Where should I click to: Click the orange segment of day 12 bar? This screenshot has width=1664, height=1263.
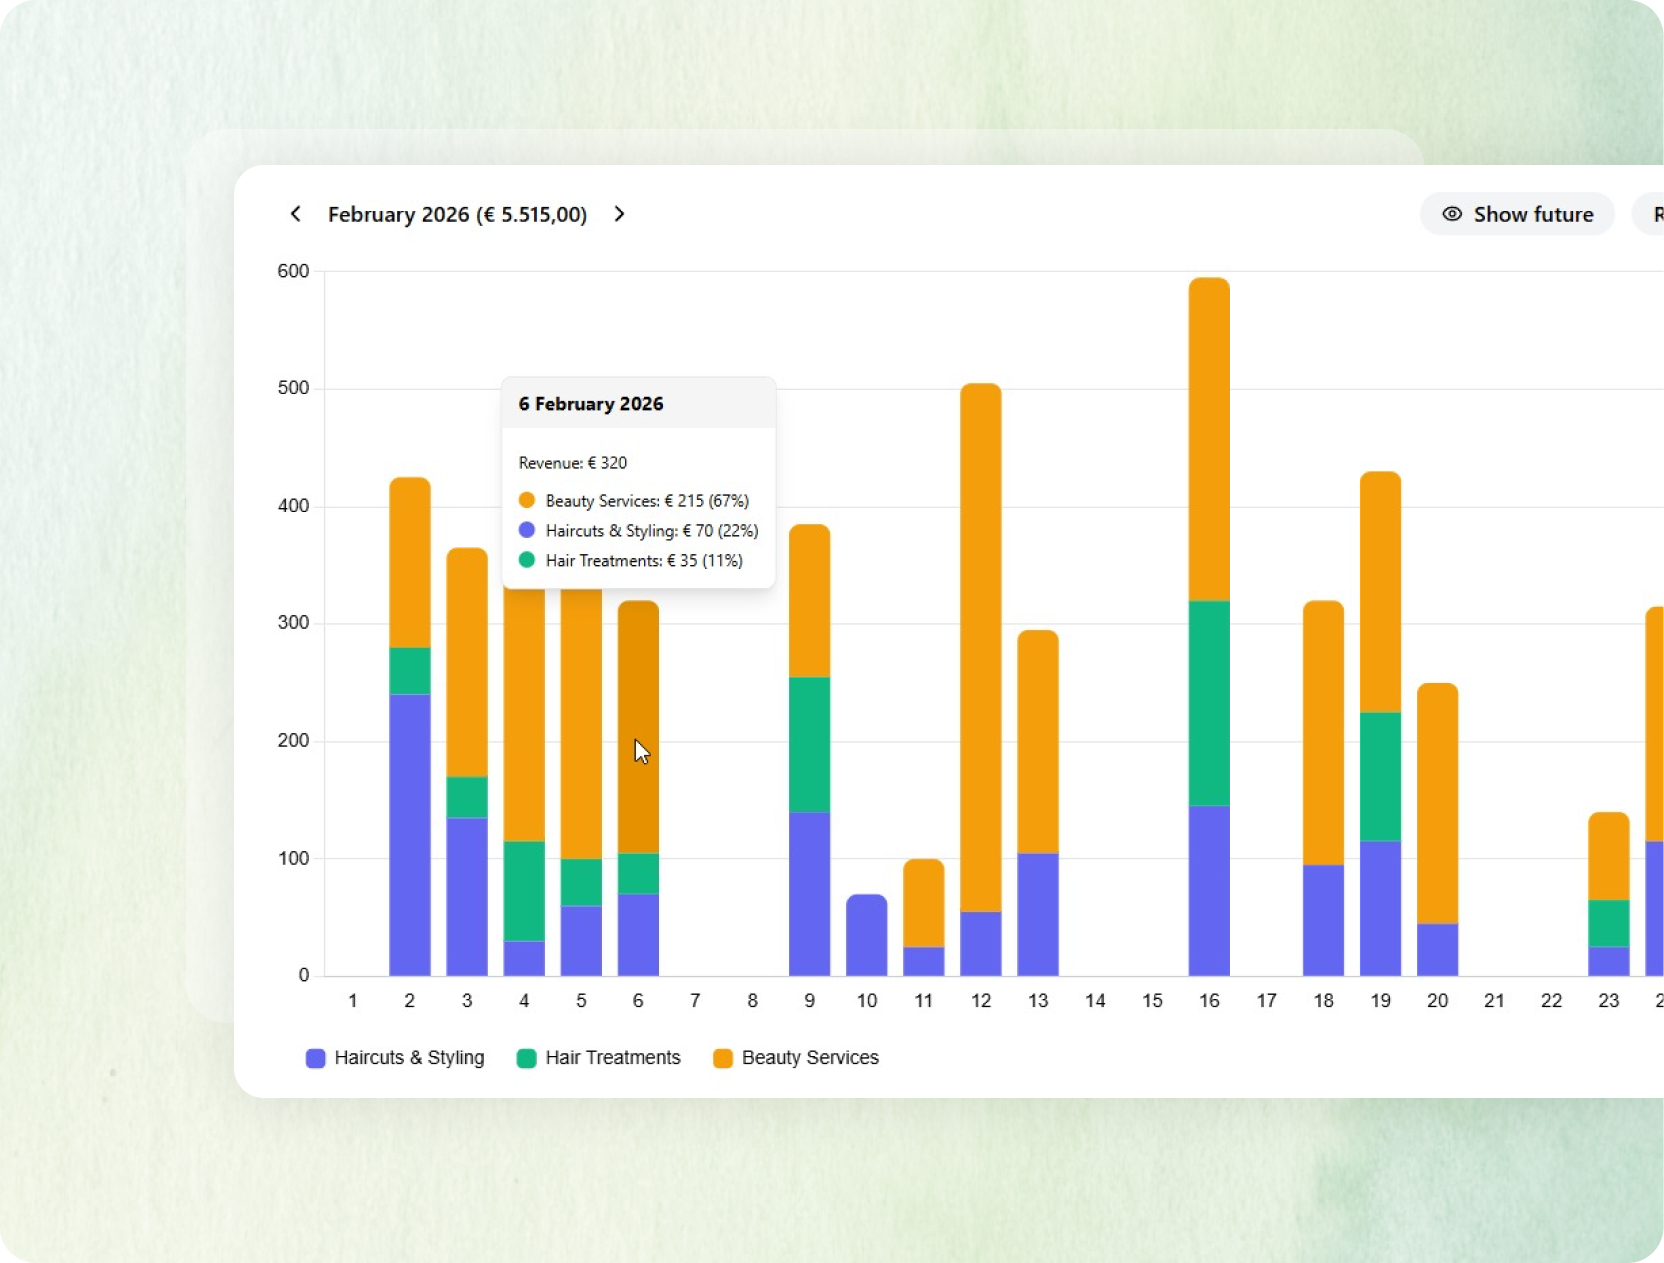(980, 647)
